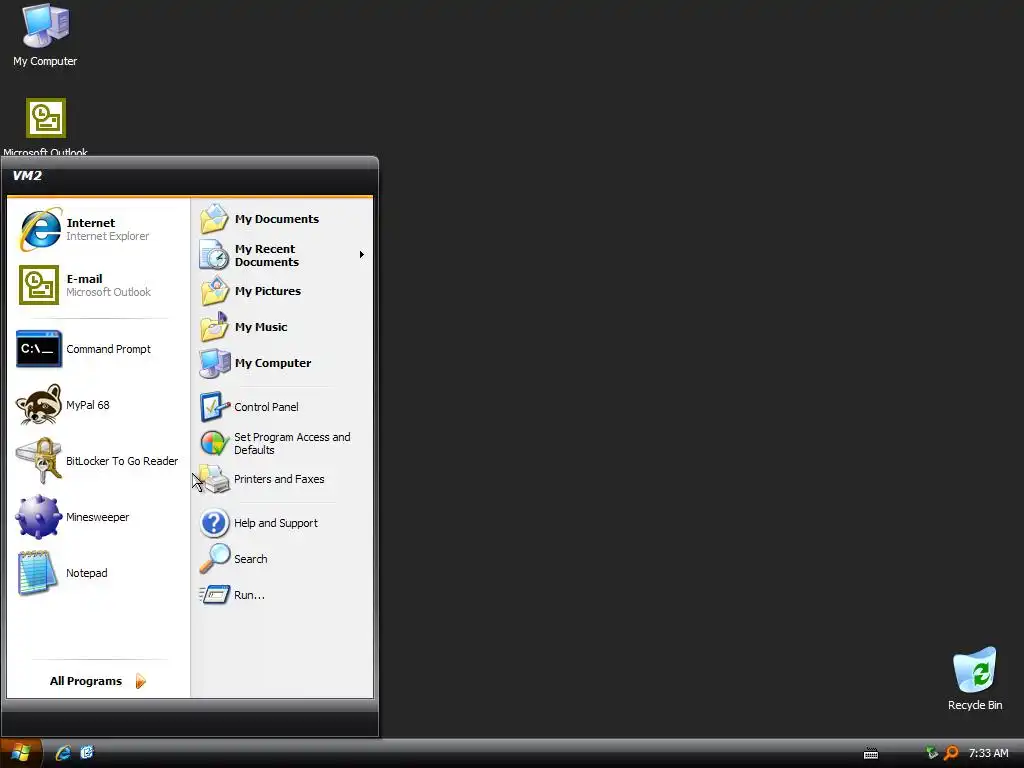Expand the My Recent Documents submenu

point(282,255)
